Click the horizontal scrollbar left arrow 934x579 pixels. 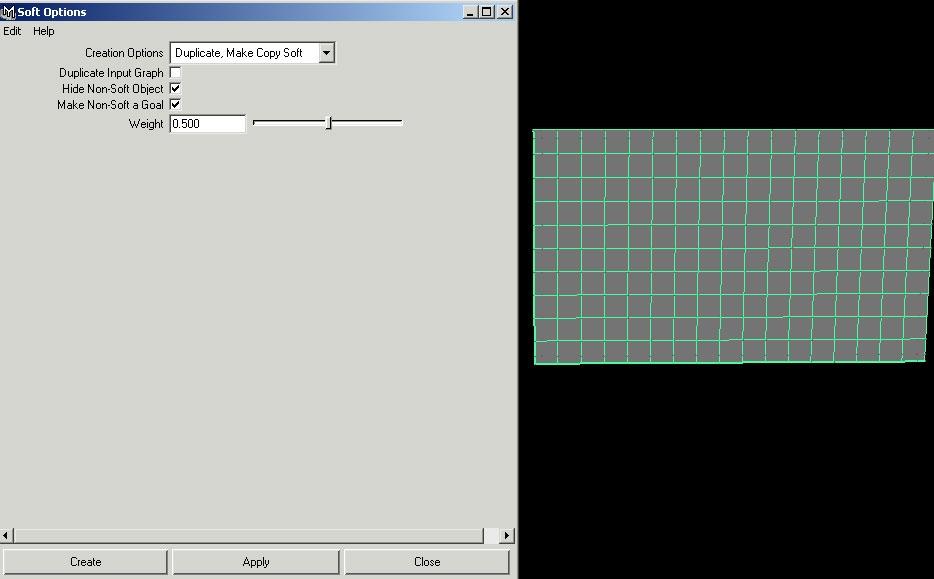pos(7,536)
